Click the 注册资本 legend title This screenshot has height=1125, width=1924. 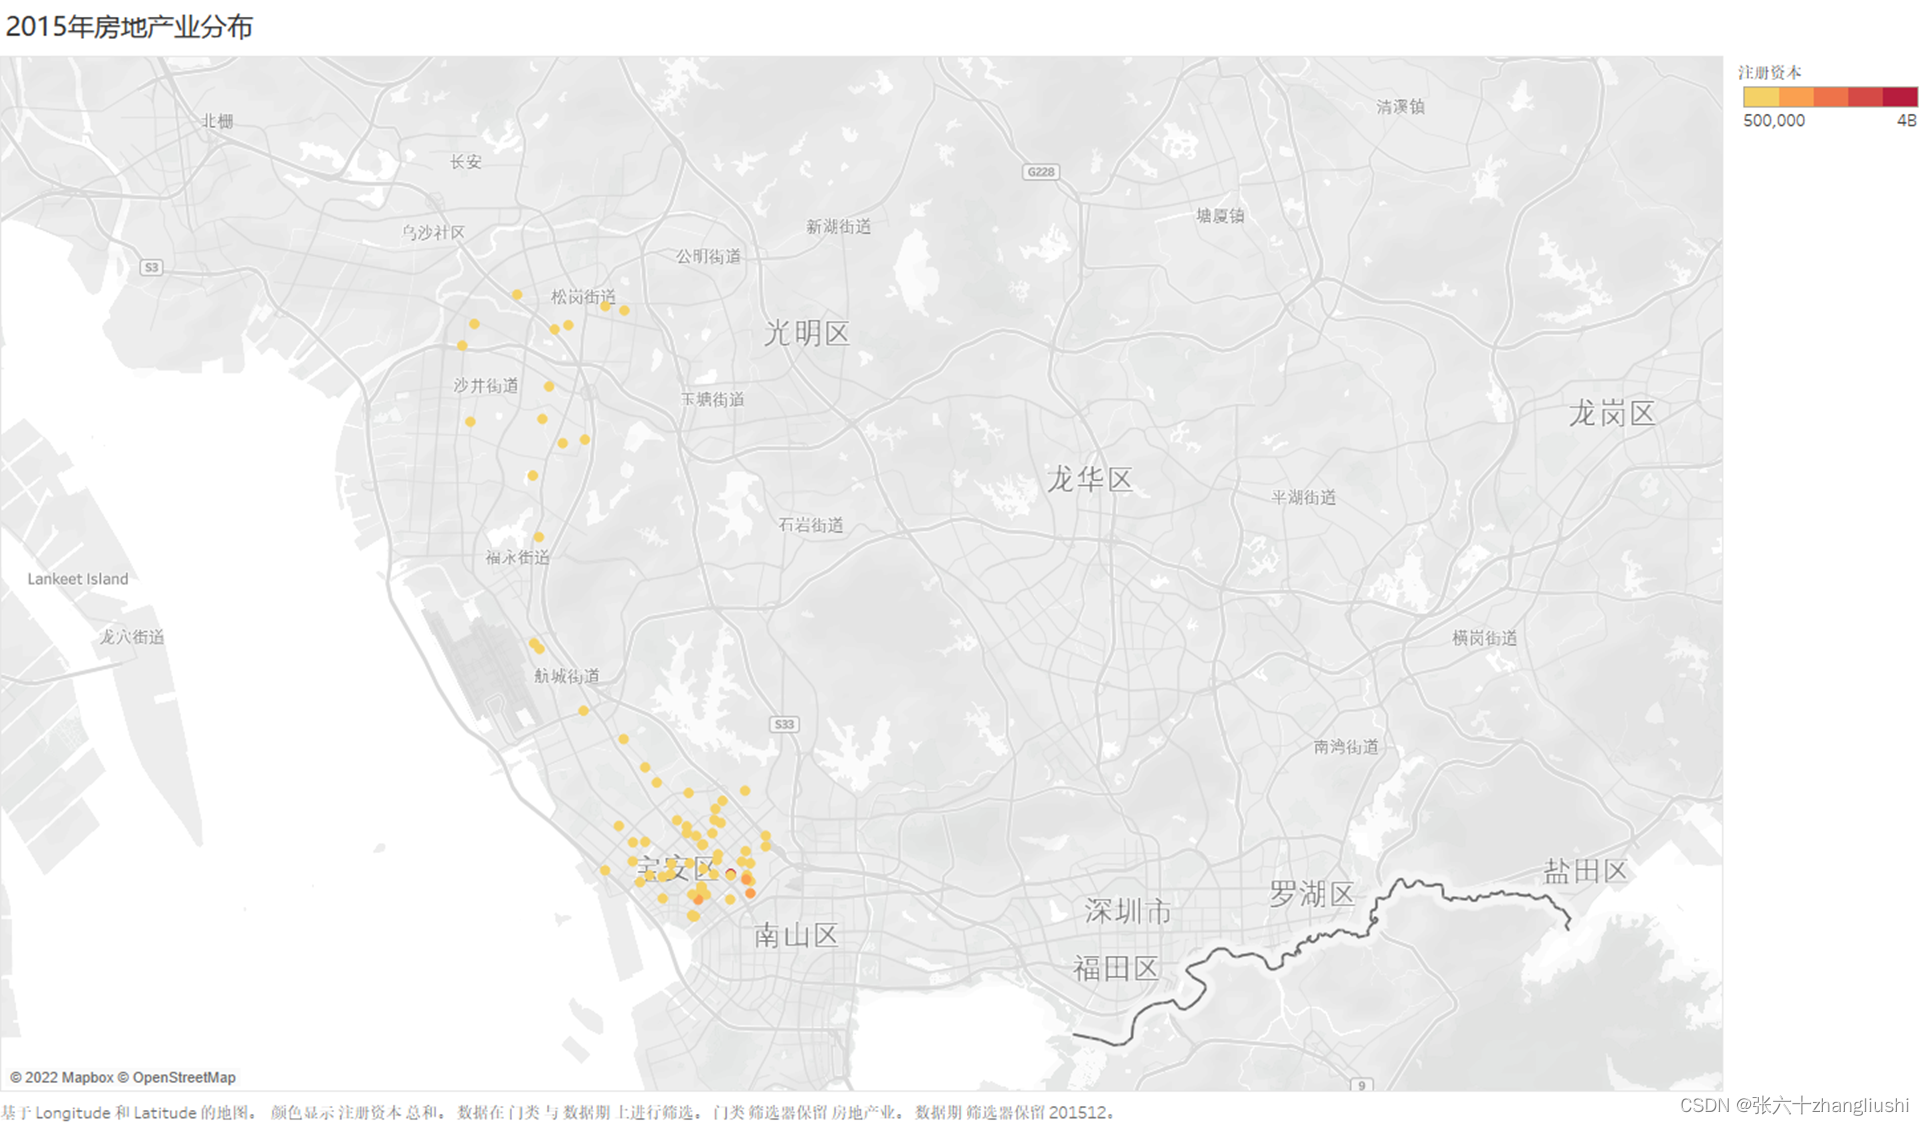(x=1769, y=72)
